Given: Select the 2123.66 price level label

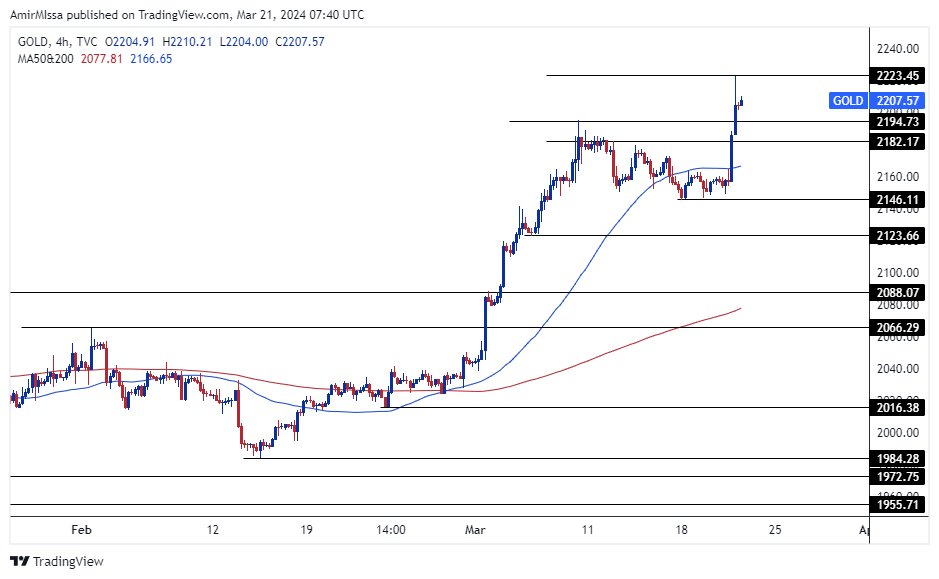Looking at the screenshot, I should [x=897, y=235].
